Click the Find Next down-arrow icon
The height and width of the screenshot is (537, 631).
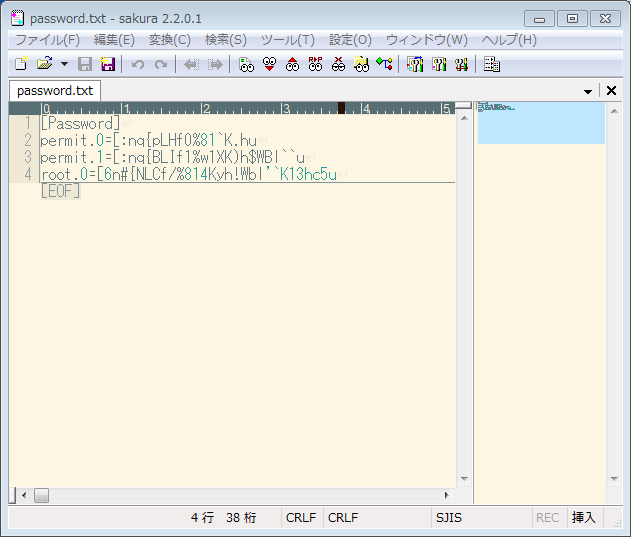(269, 65)
